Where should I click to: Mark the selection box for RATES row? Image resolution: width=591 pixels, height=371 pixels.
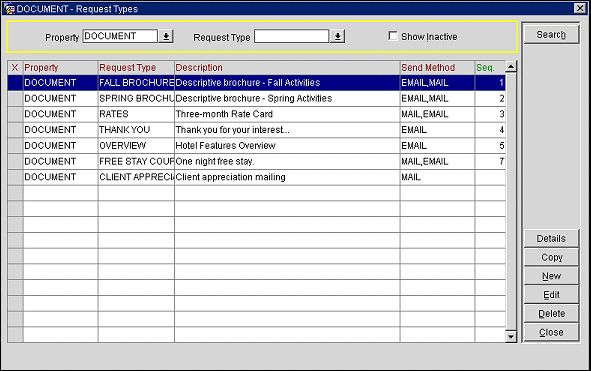tap(15, 114)
